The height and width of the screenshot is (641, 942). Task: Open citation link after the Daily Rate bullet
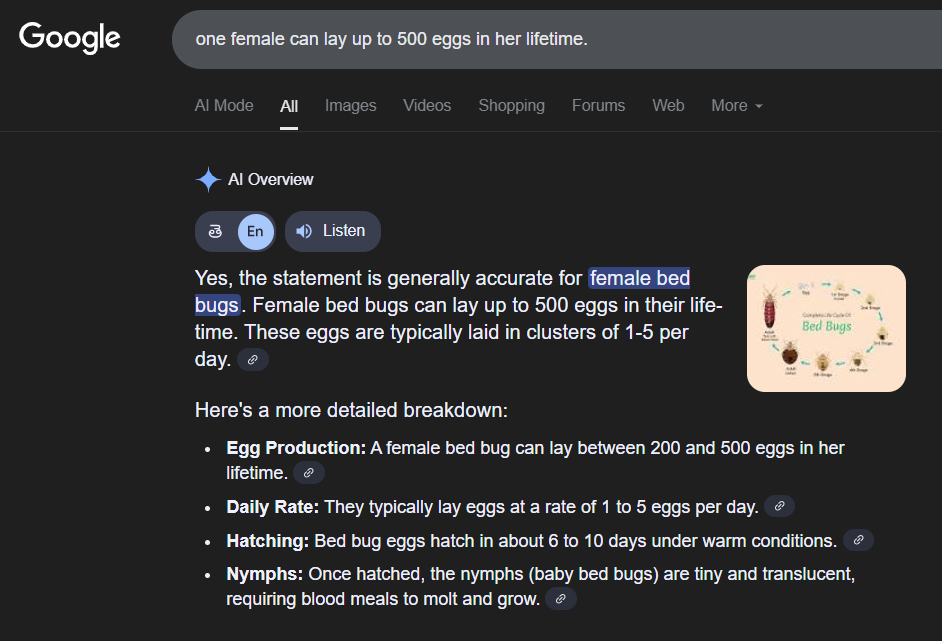pyautogui.click(x=778, y=506)
